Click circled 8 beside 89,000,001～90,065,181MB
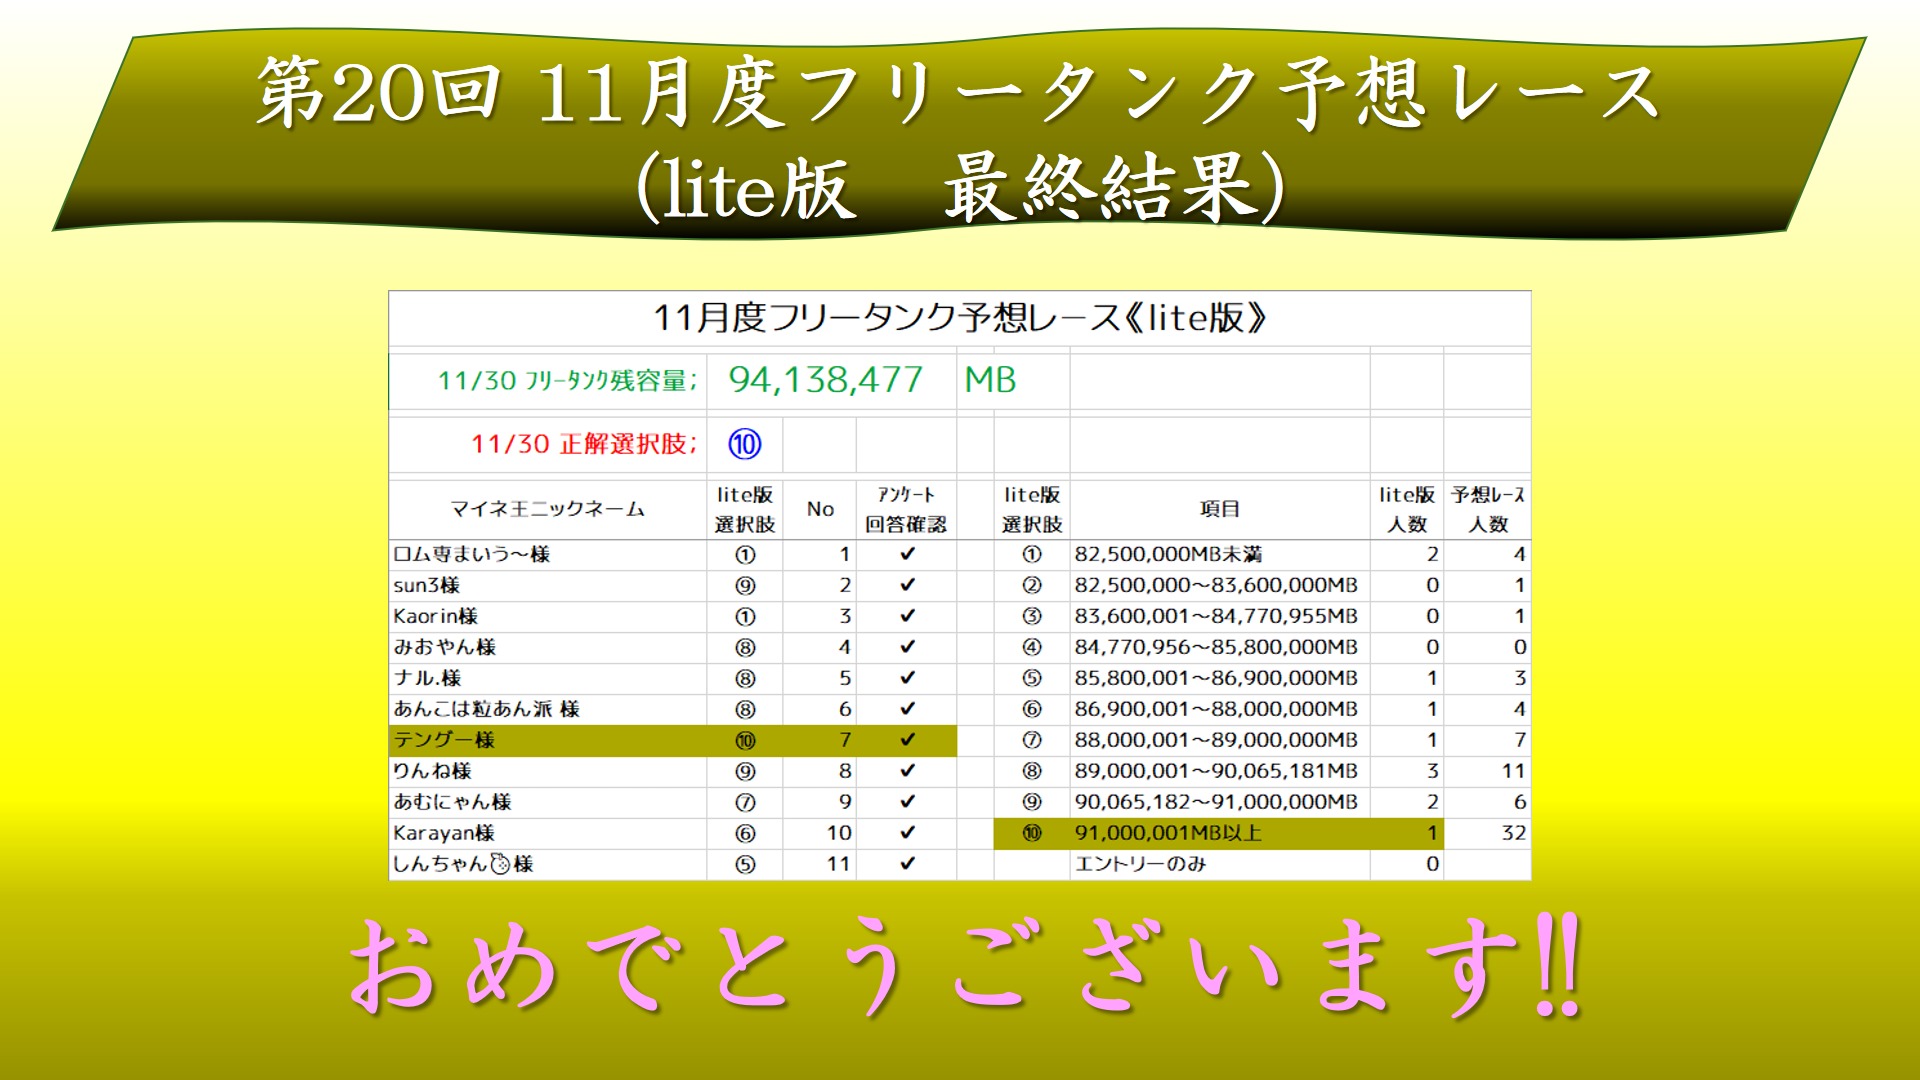 pyautogui.click(x=1032, y=772)
